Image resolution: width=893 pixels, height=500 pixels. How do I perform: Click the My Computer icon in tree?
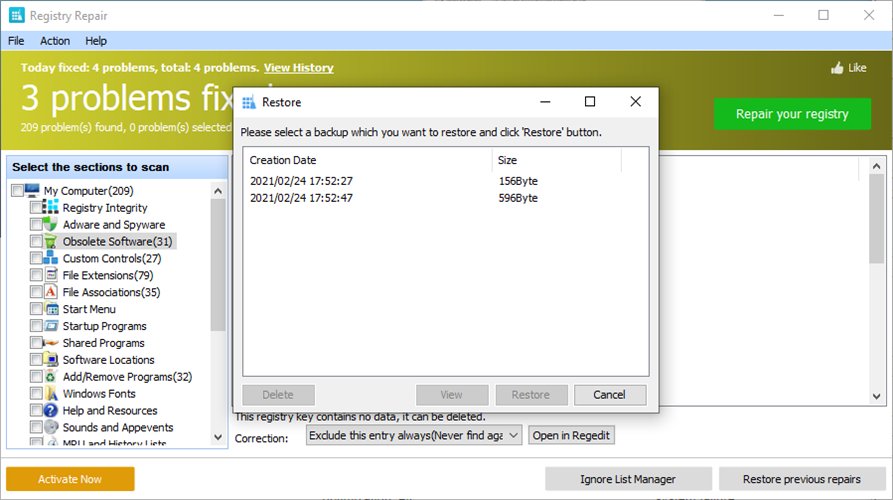click(x=32, y=190)
